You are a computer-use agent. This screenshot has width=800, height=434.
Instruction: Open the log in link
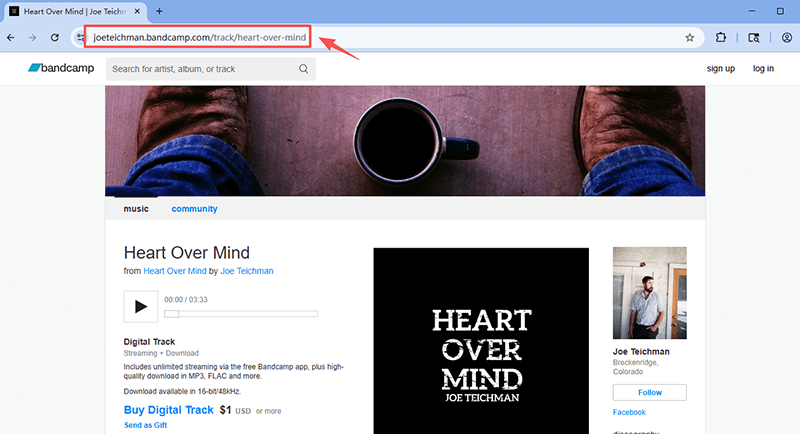[763, 68]
